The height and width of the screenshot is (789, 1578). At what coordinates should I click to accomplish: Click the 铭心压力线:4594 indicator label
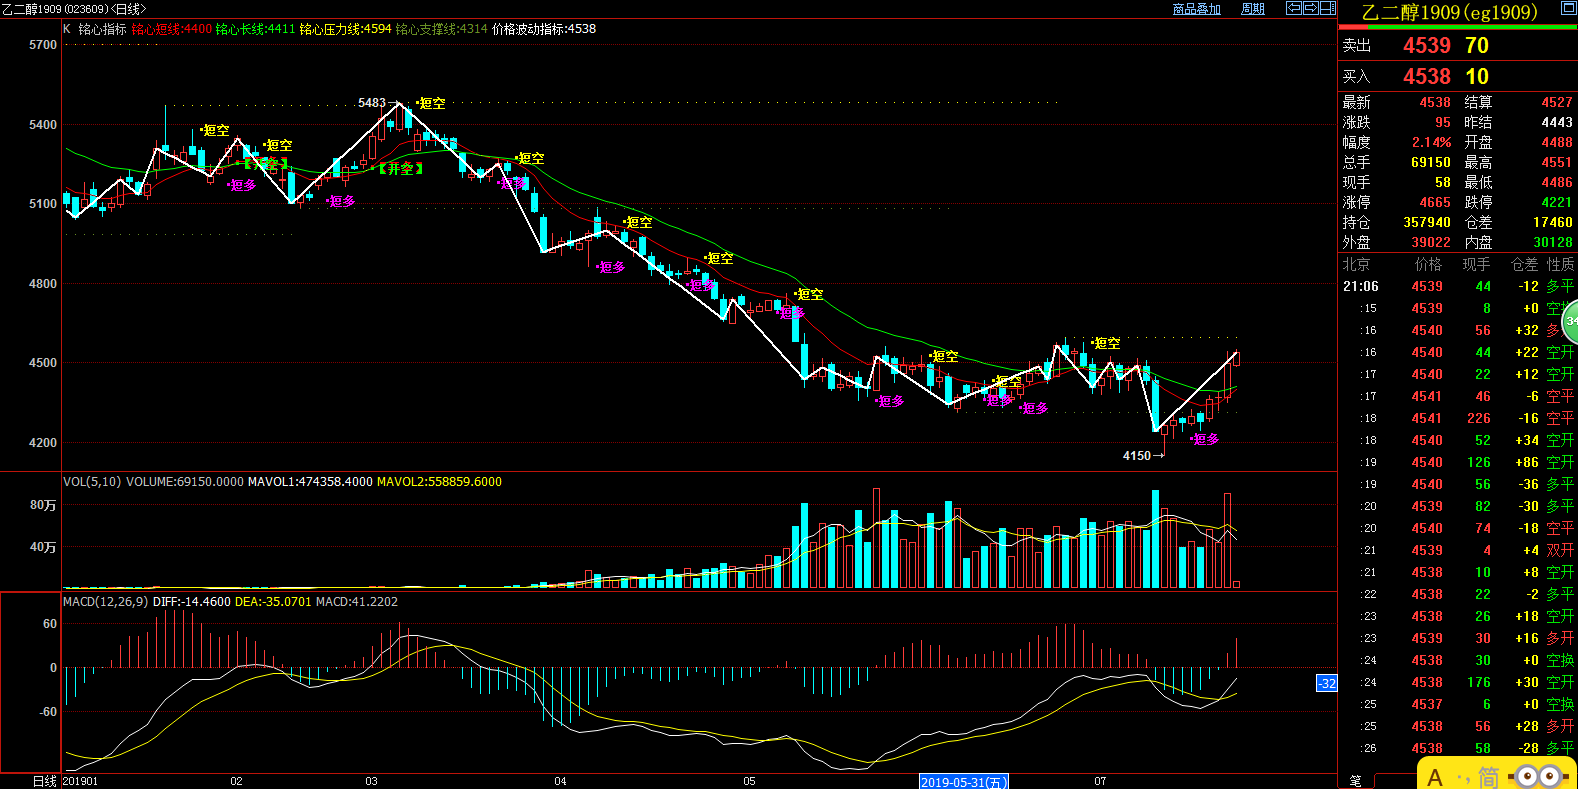(x=345, y=29)
